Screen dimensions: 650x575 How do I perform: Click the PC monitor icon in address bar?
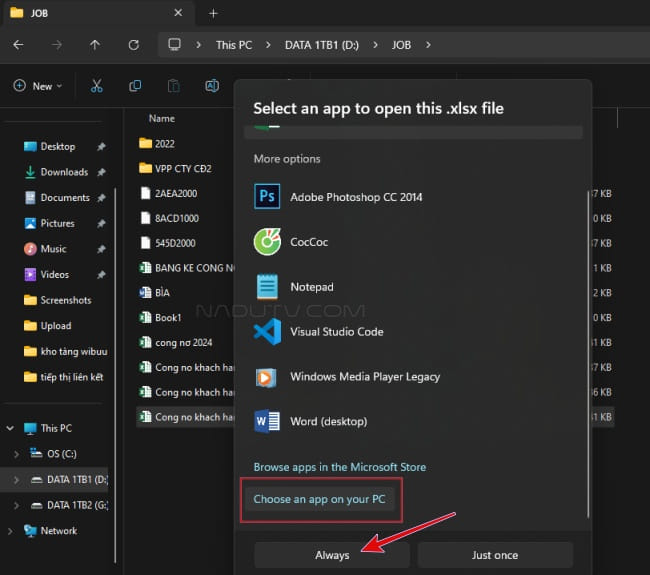174,44
